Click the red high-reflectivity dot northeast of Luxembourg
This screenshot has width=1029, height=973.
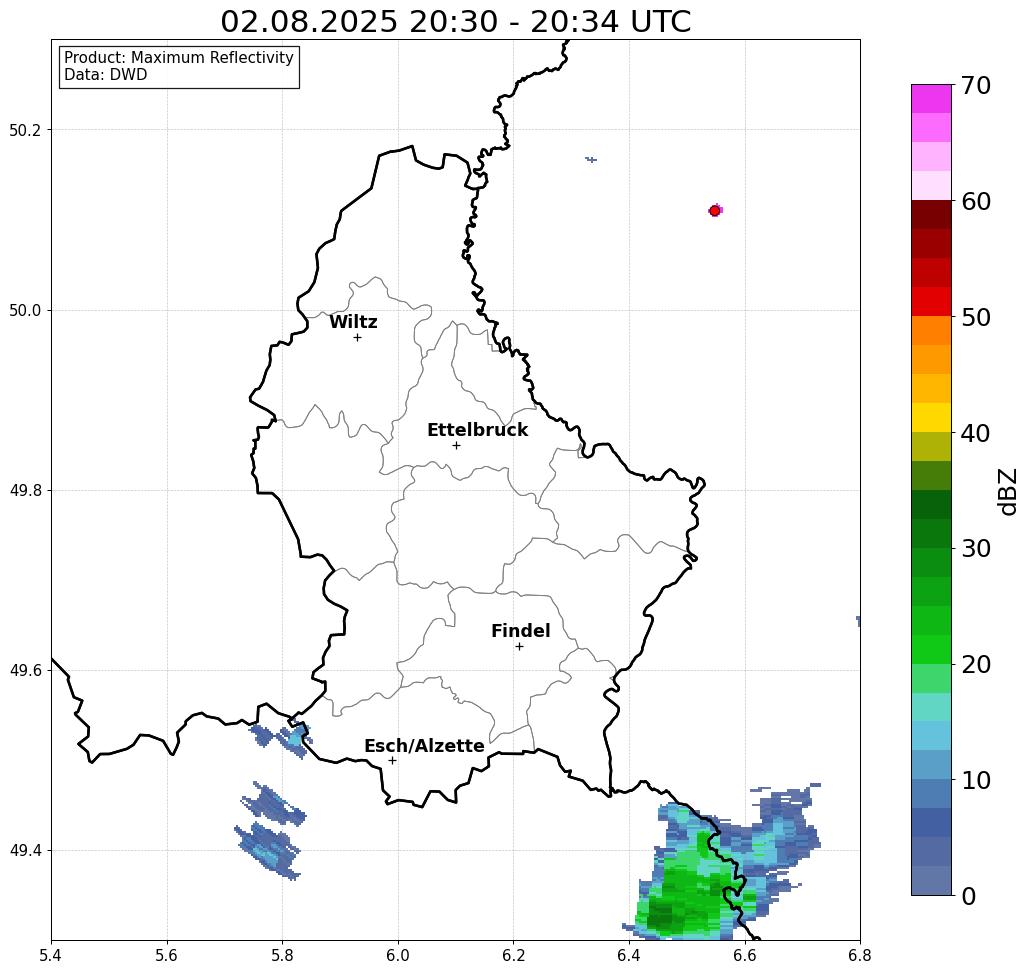point(715,211)
